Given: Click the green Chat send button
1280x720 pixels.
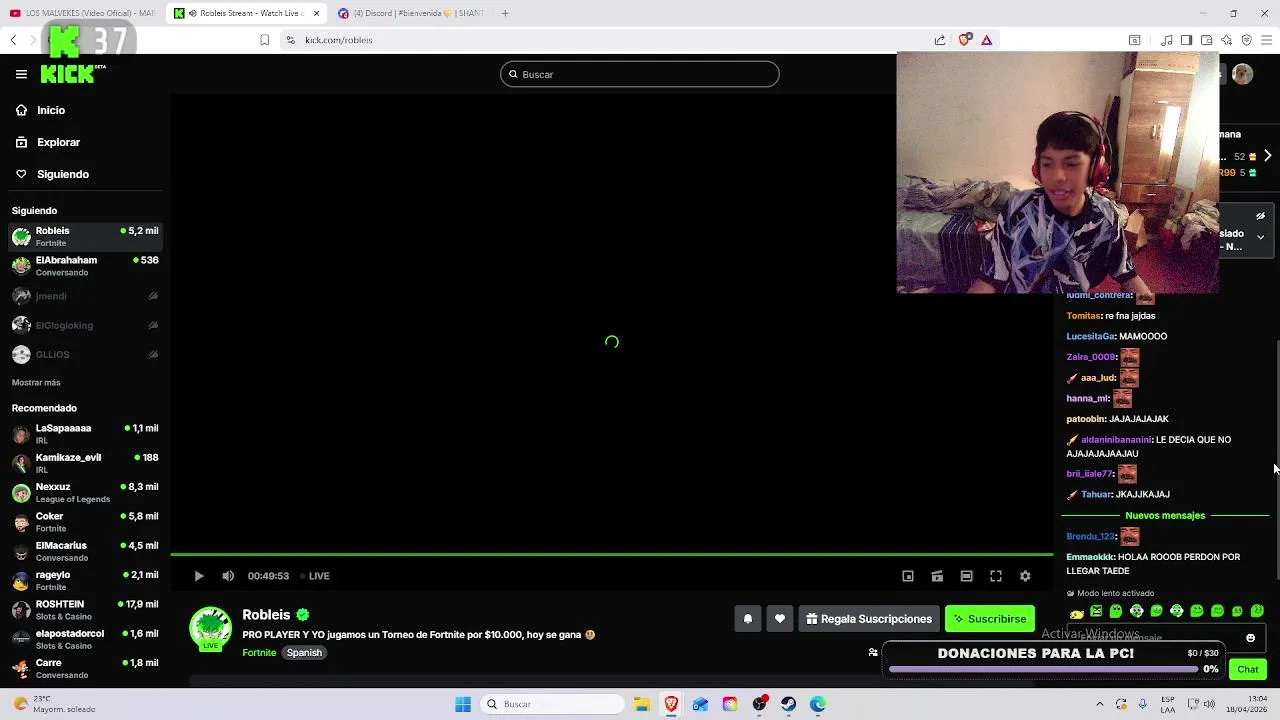Looking at the screenshot, I should (1248, 669).
